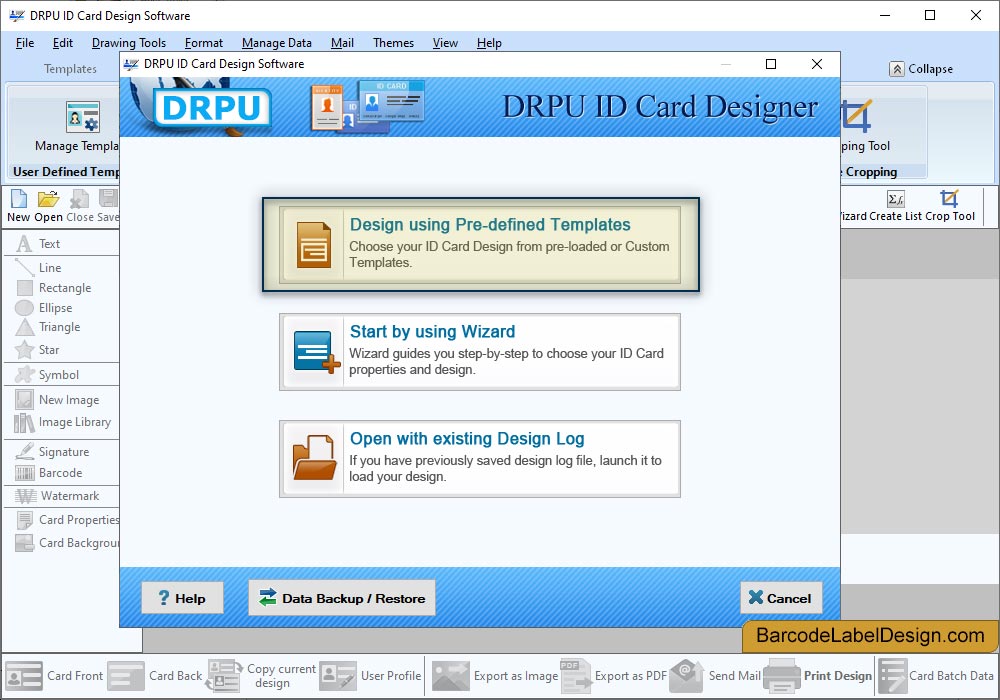The height and width of the screenshot is (700, 1000).
Task: Open Design using Pre-defined Templates option
Action: [x=480, y=244]
